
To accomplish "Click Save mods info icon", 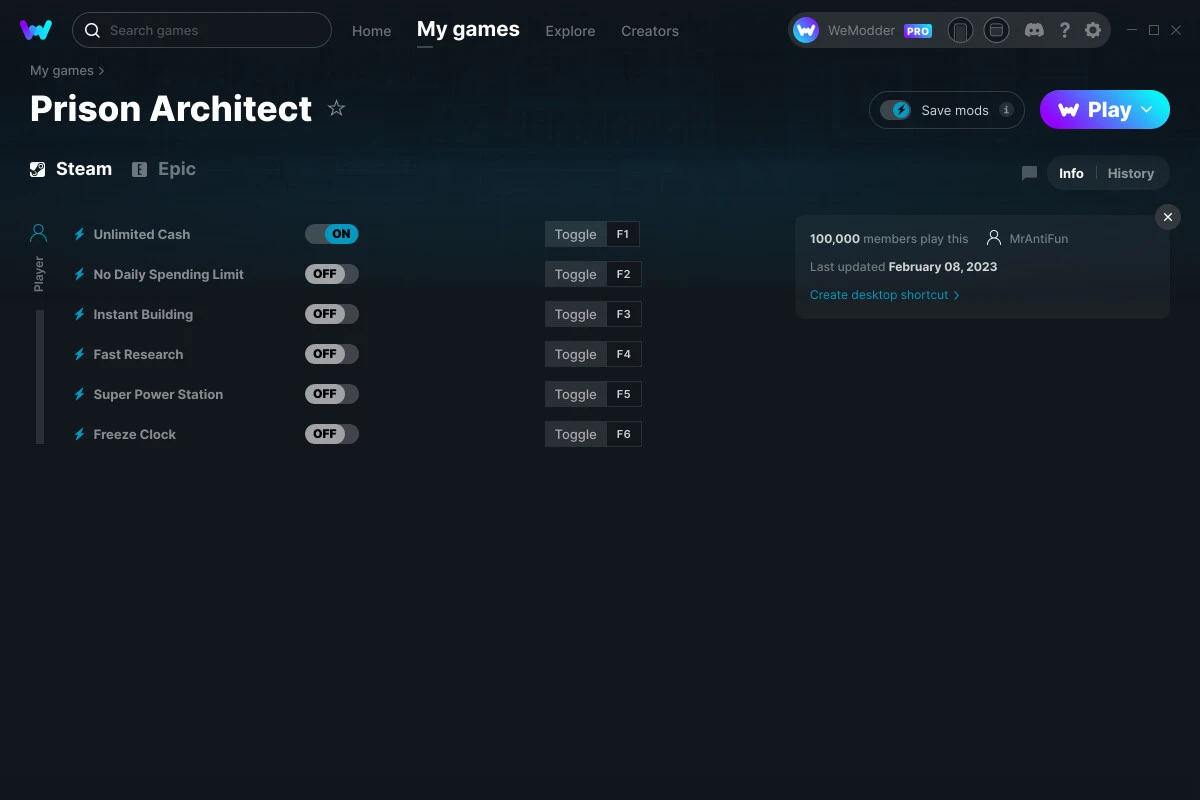I will point(1006,110).
